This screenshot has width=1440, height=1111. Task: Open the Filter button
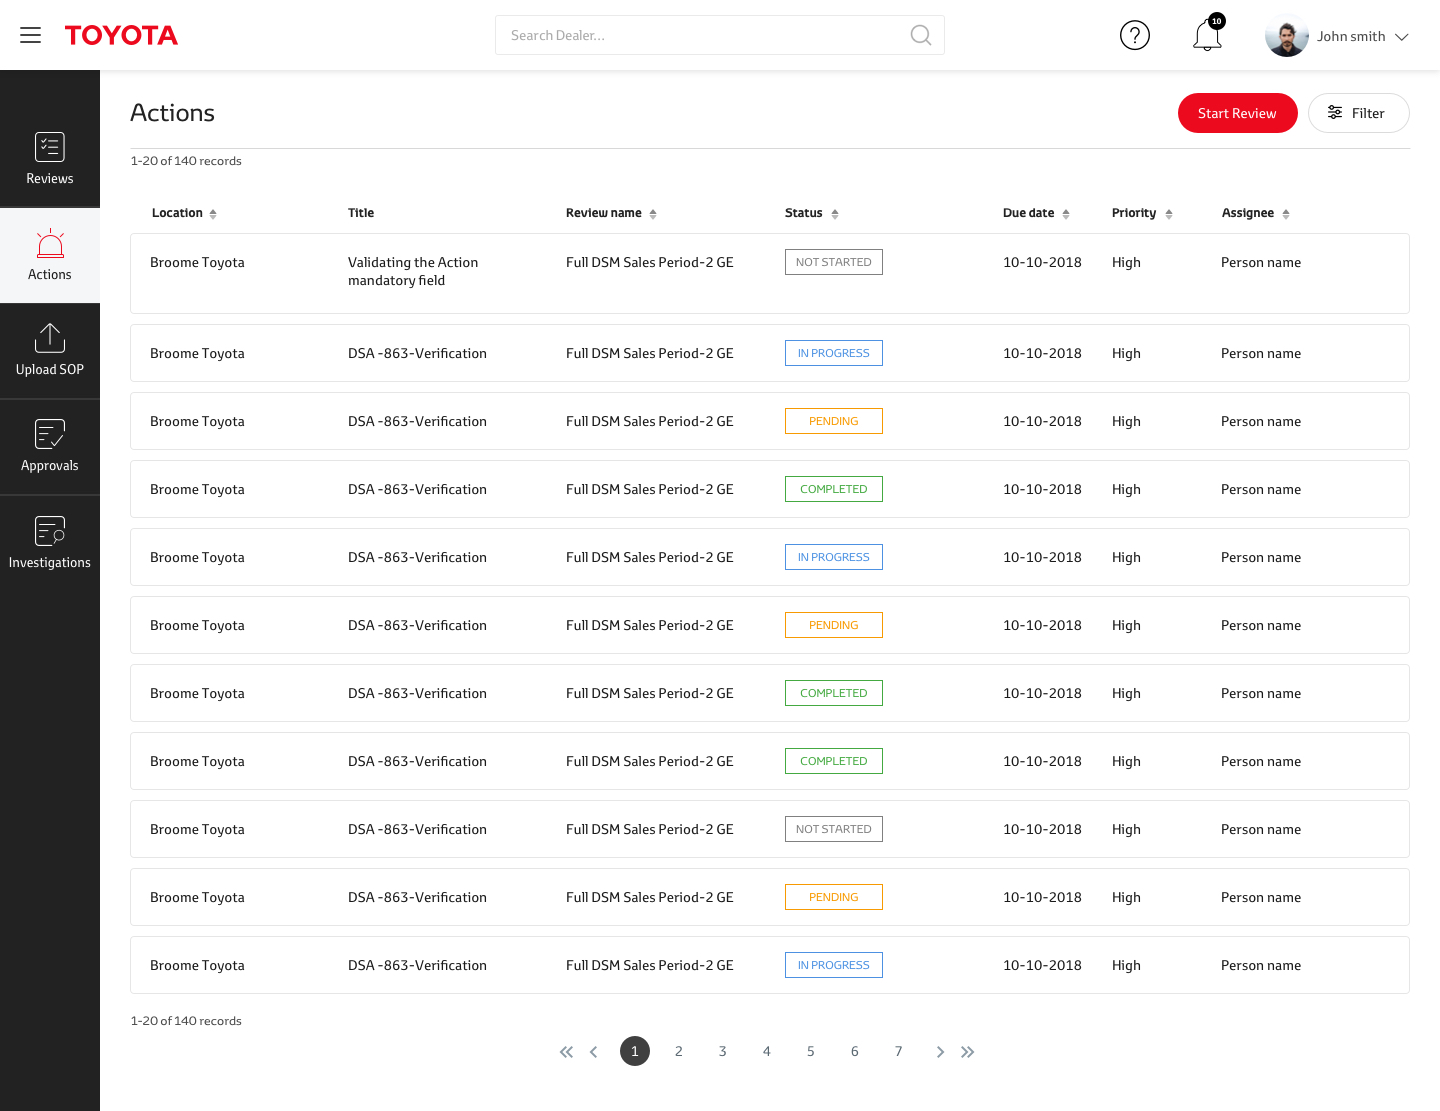[x=1358, y=113]
